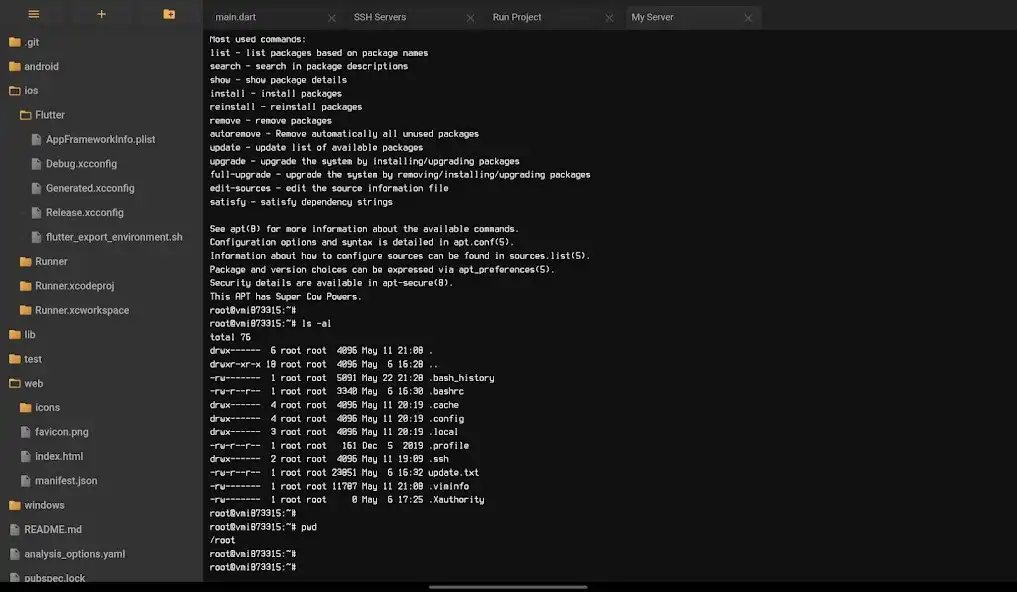1017x592 pixels.
Task: Click the new folder icon
Action: tap(169, 14)
